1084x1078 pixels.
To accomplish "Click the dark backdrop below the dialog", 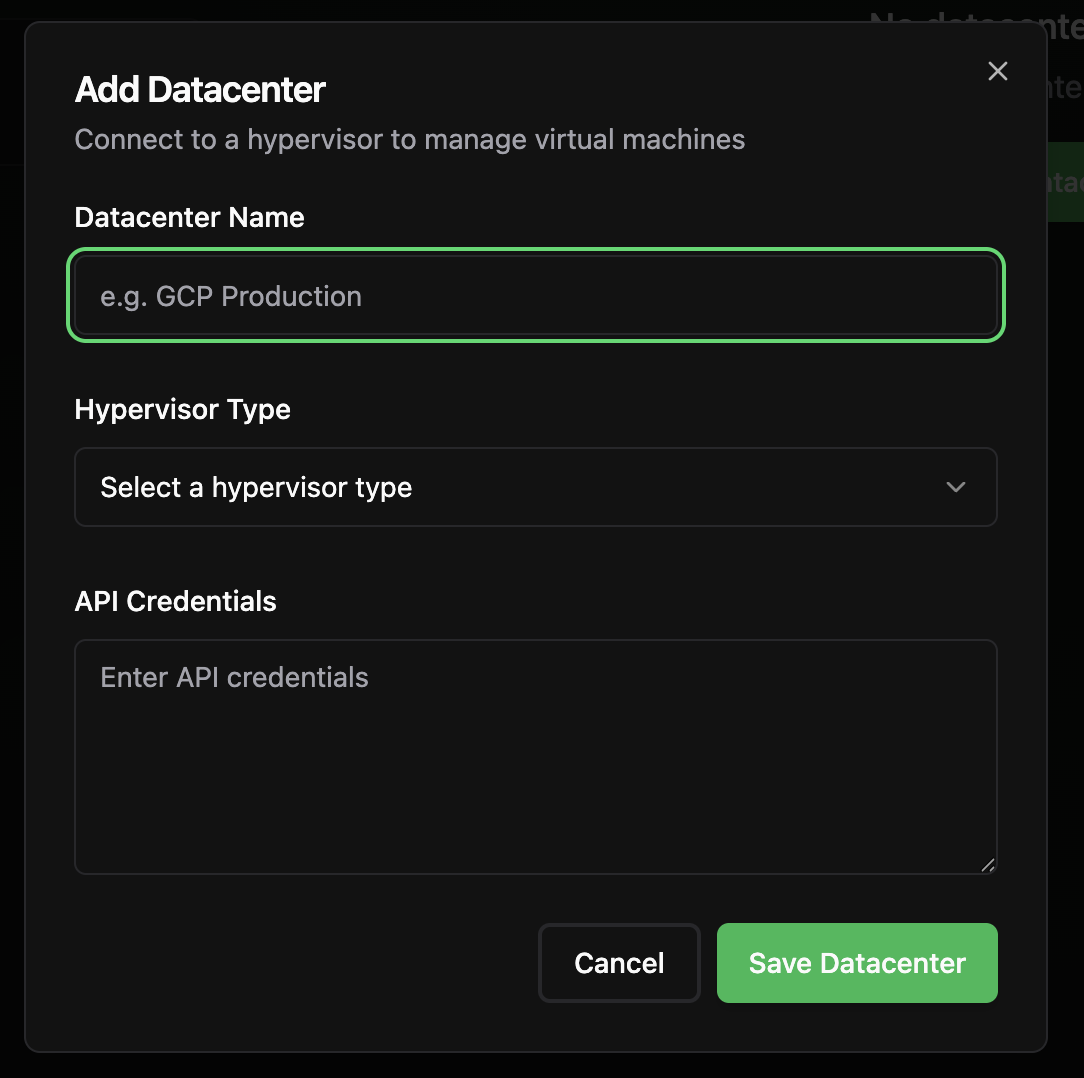I will [x=540, y=1066].
